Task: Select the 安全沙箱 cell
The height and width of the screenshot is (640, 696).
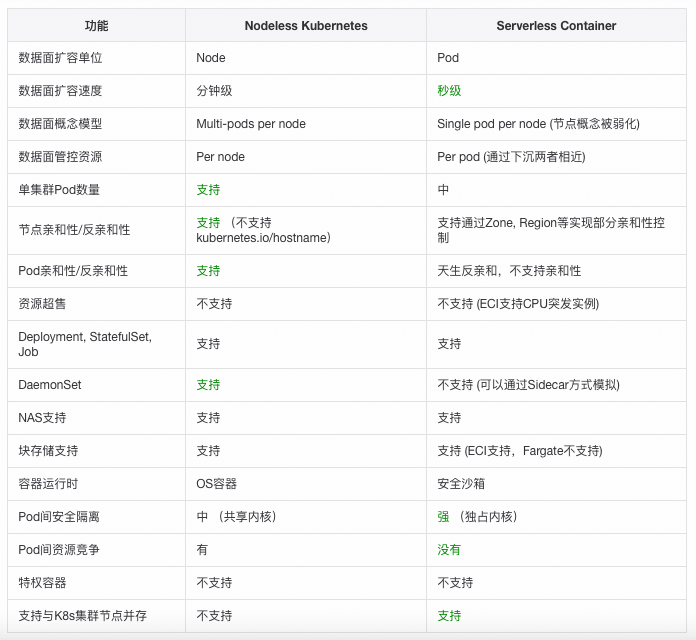Action: 461,484
